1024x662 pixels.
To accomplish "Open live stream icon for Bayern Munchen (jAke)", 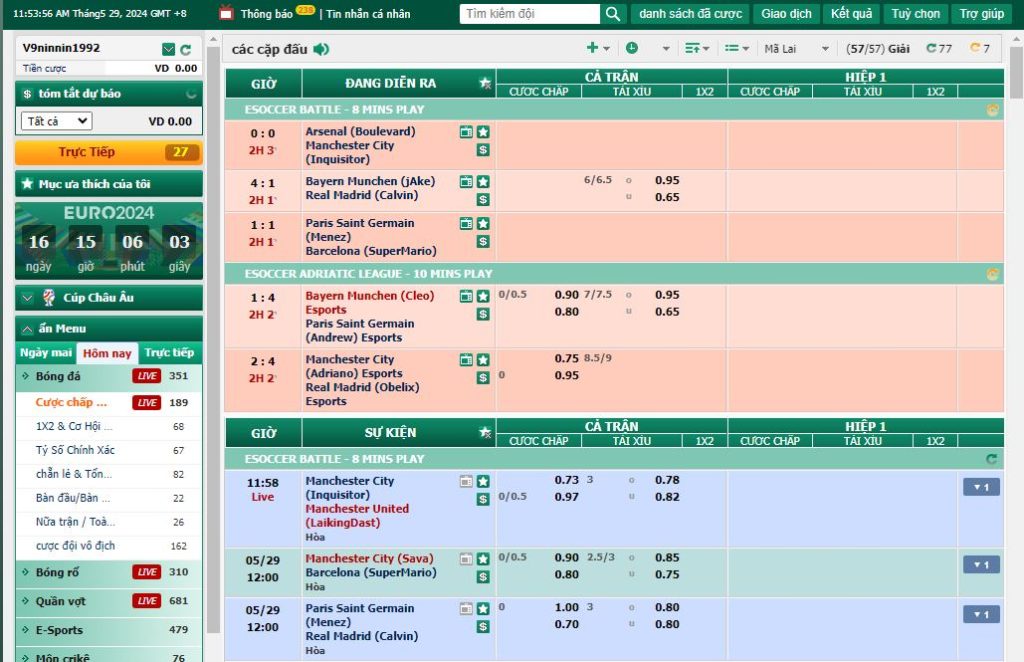I will (x=466, y=181).
